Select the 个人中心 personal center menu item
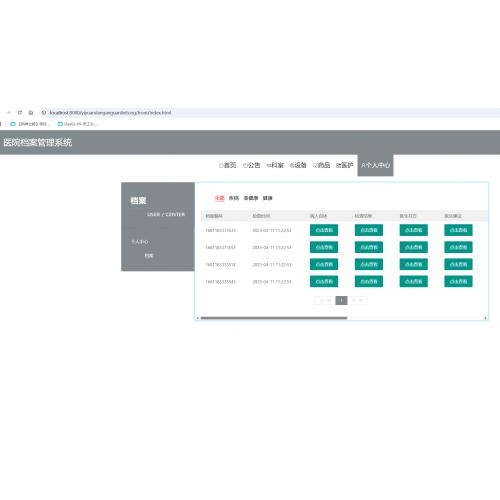The height and width of the screenshot is (500, 500). [x=375, y=165]
